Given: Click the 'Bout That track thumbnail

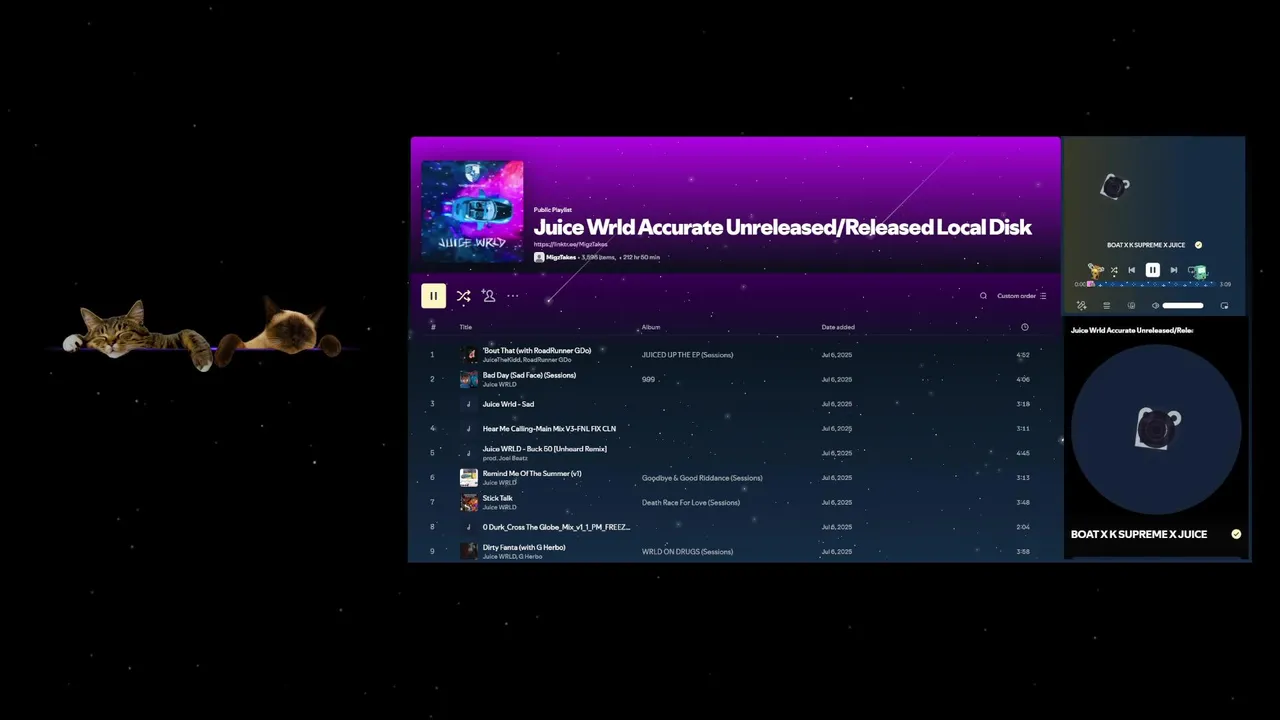Looking at the screenshot, I should 468,355.
